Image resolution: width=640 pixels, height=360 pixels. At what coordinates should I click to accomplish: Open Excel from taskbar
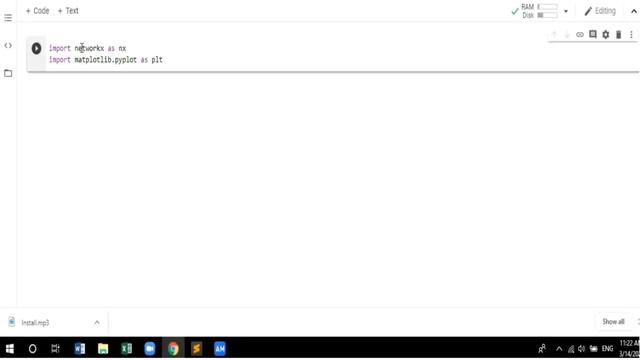127,349
